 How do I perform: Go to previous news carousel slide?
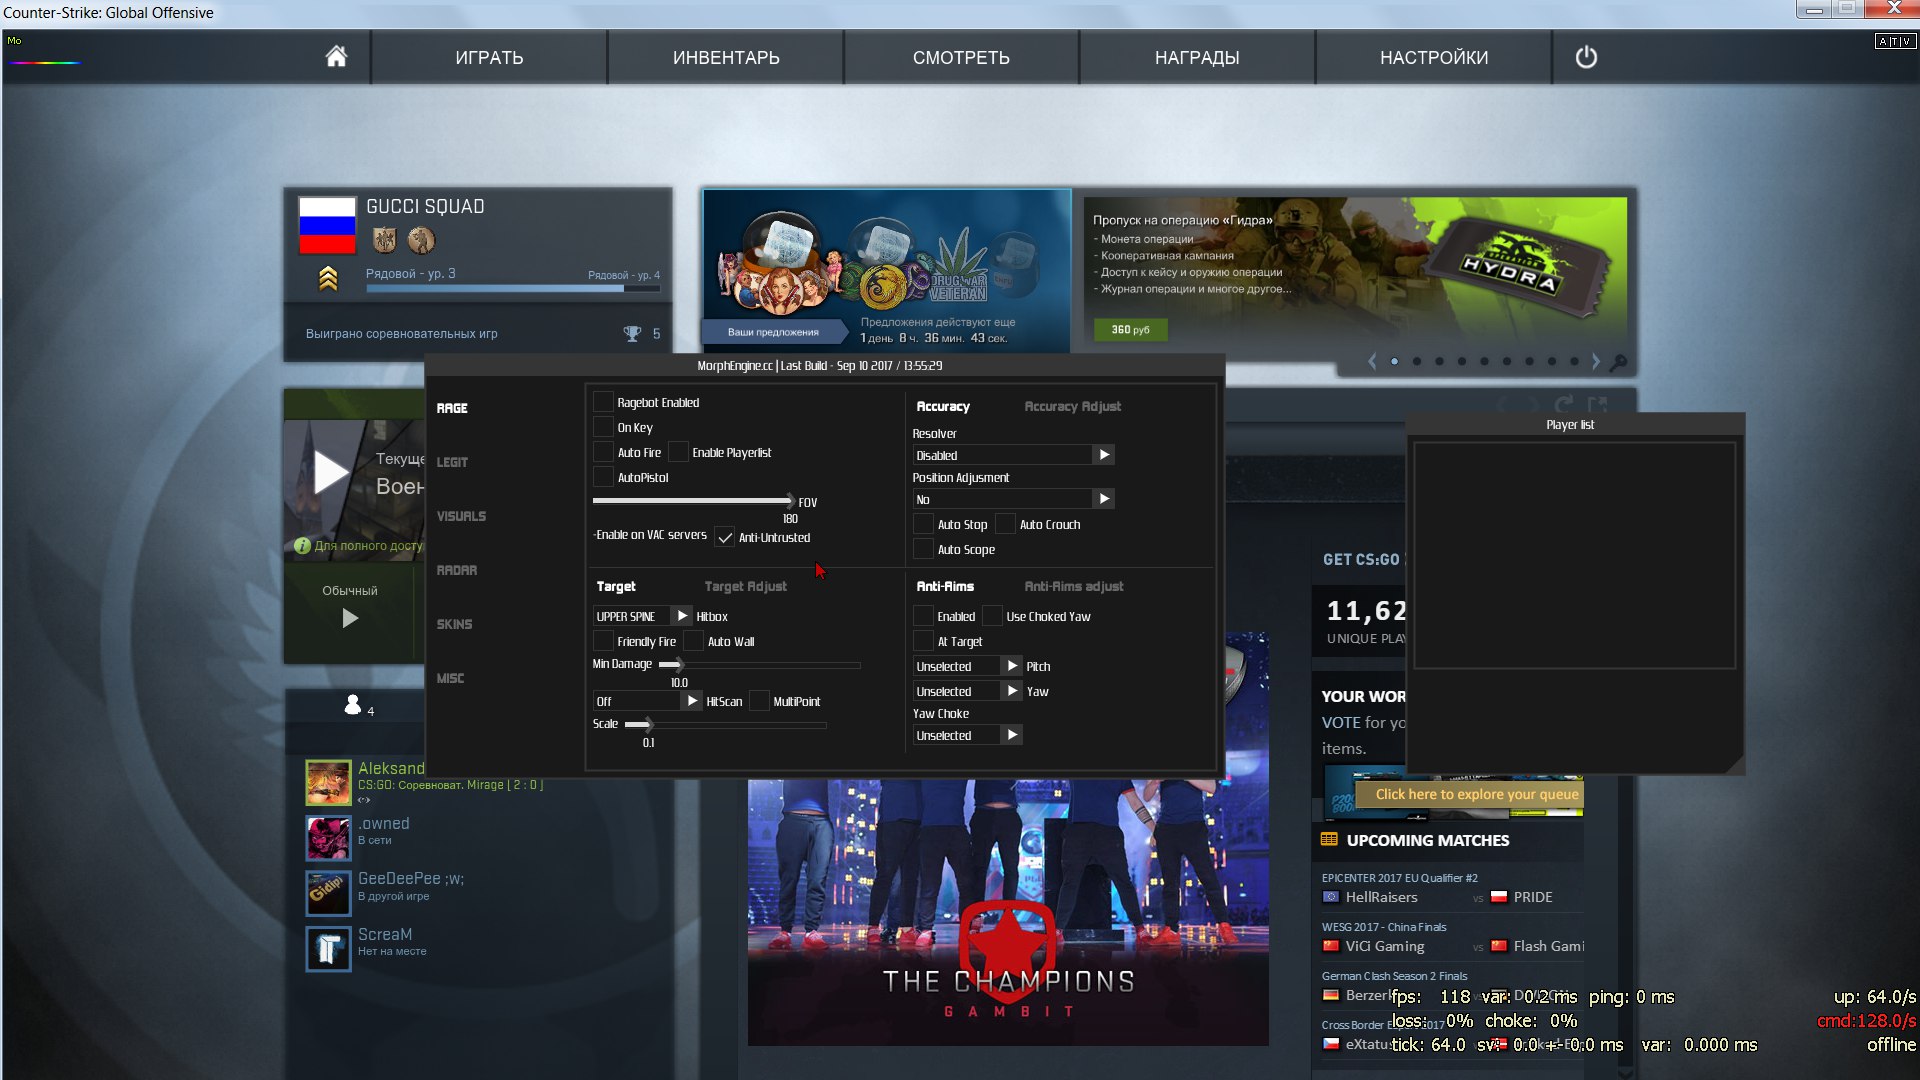(1372, 361)
